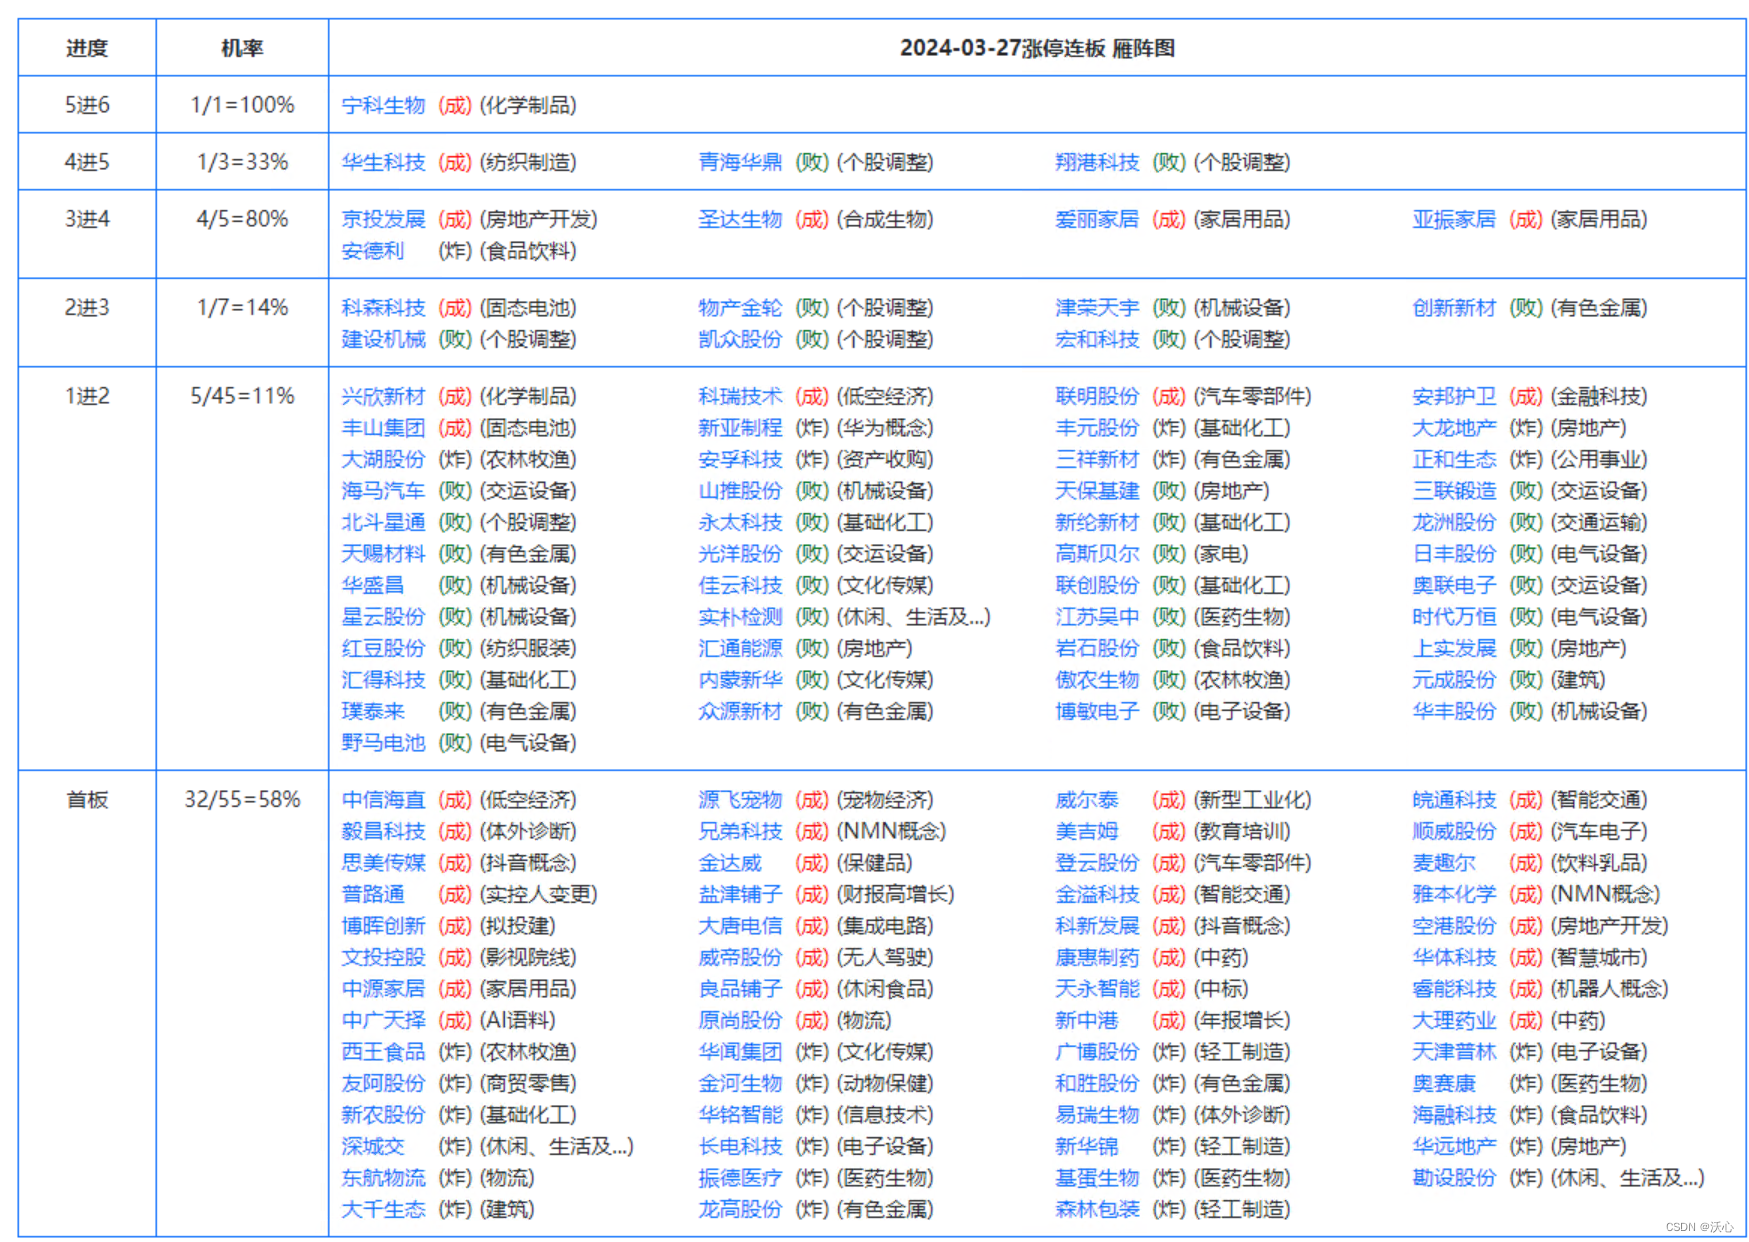Click the 中广天择 link

click(383, 1021)
